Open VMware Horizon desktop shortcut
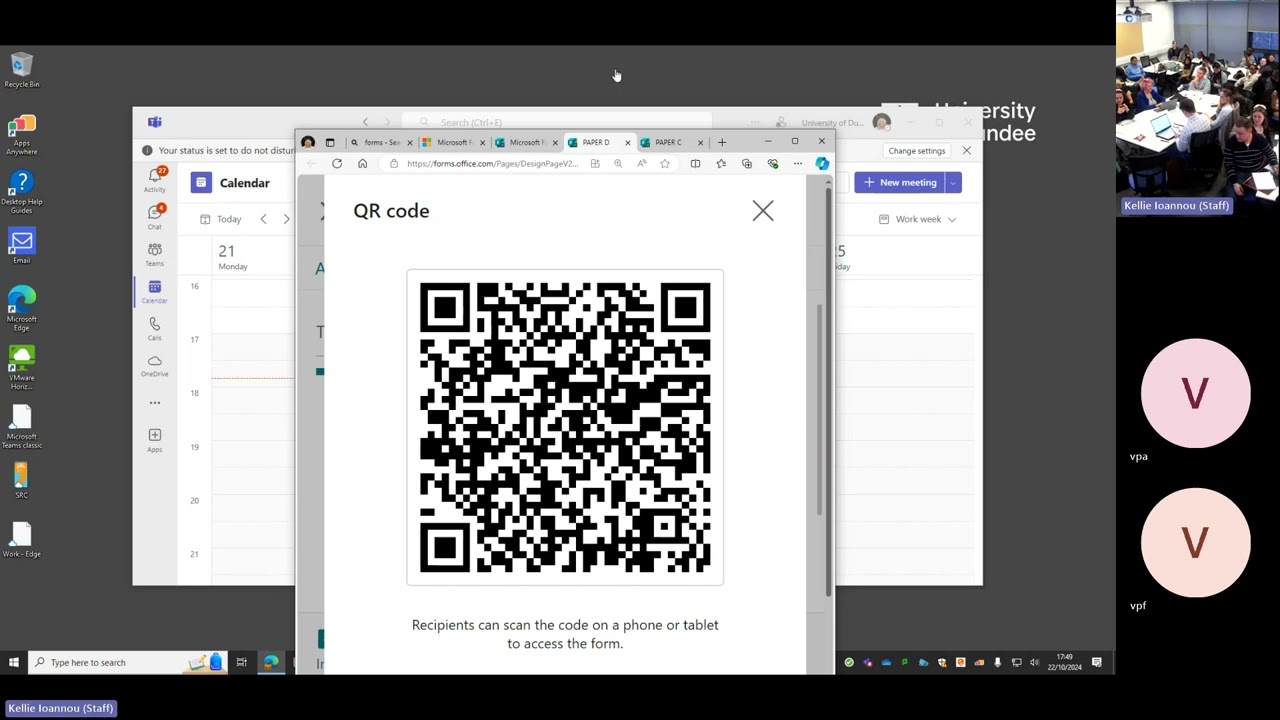The width and height of the screenshot is (1280, 720). [x=22, y=367]
